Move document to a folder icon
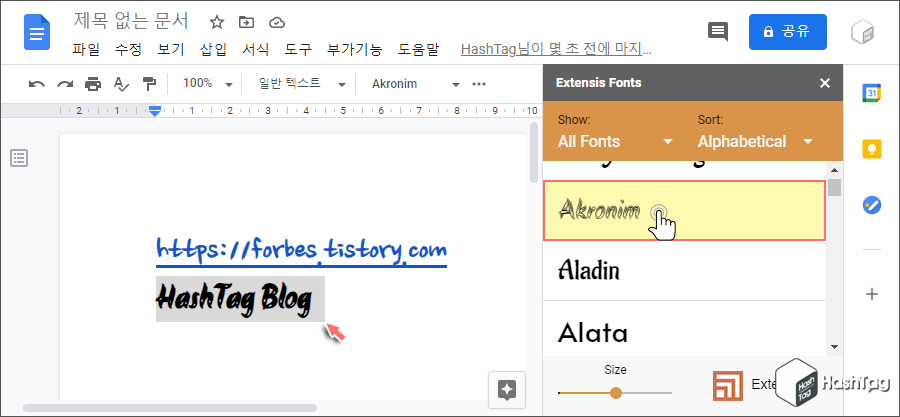The width and height of the screenshot is (900, 417). (246, 22)
